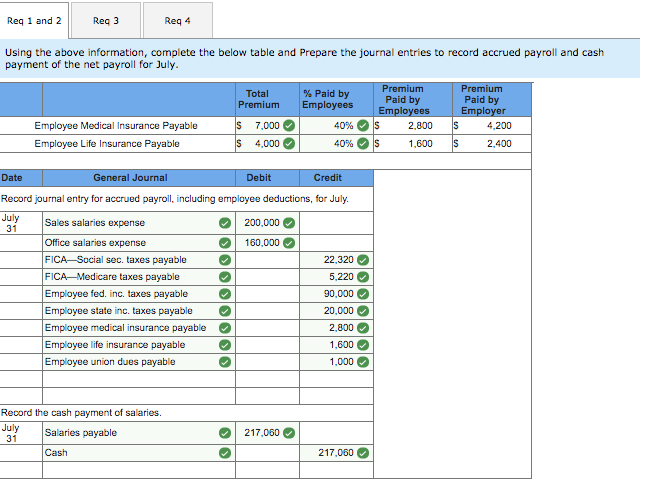Click check icon beside 200,000 debit
This screenshot has width=656, height=487.
pos(289,223)
